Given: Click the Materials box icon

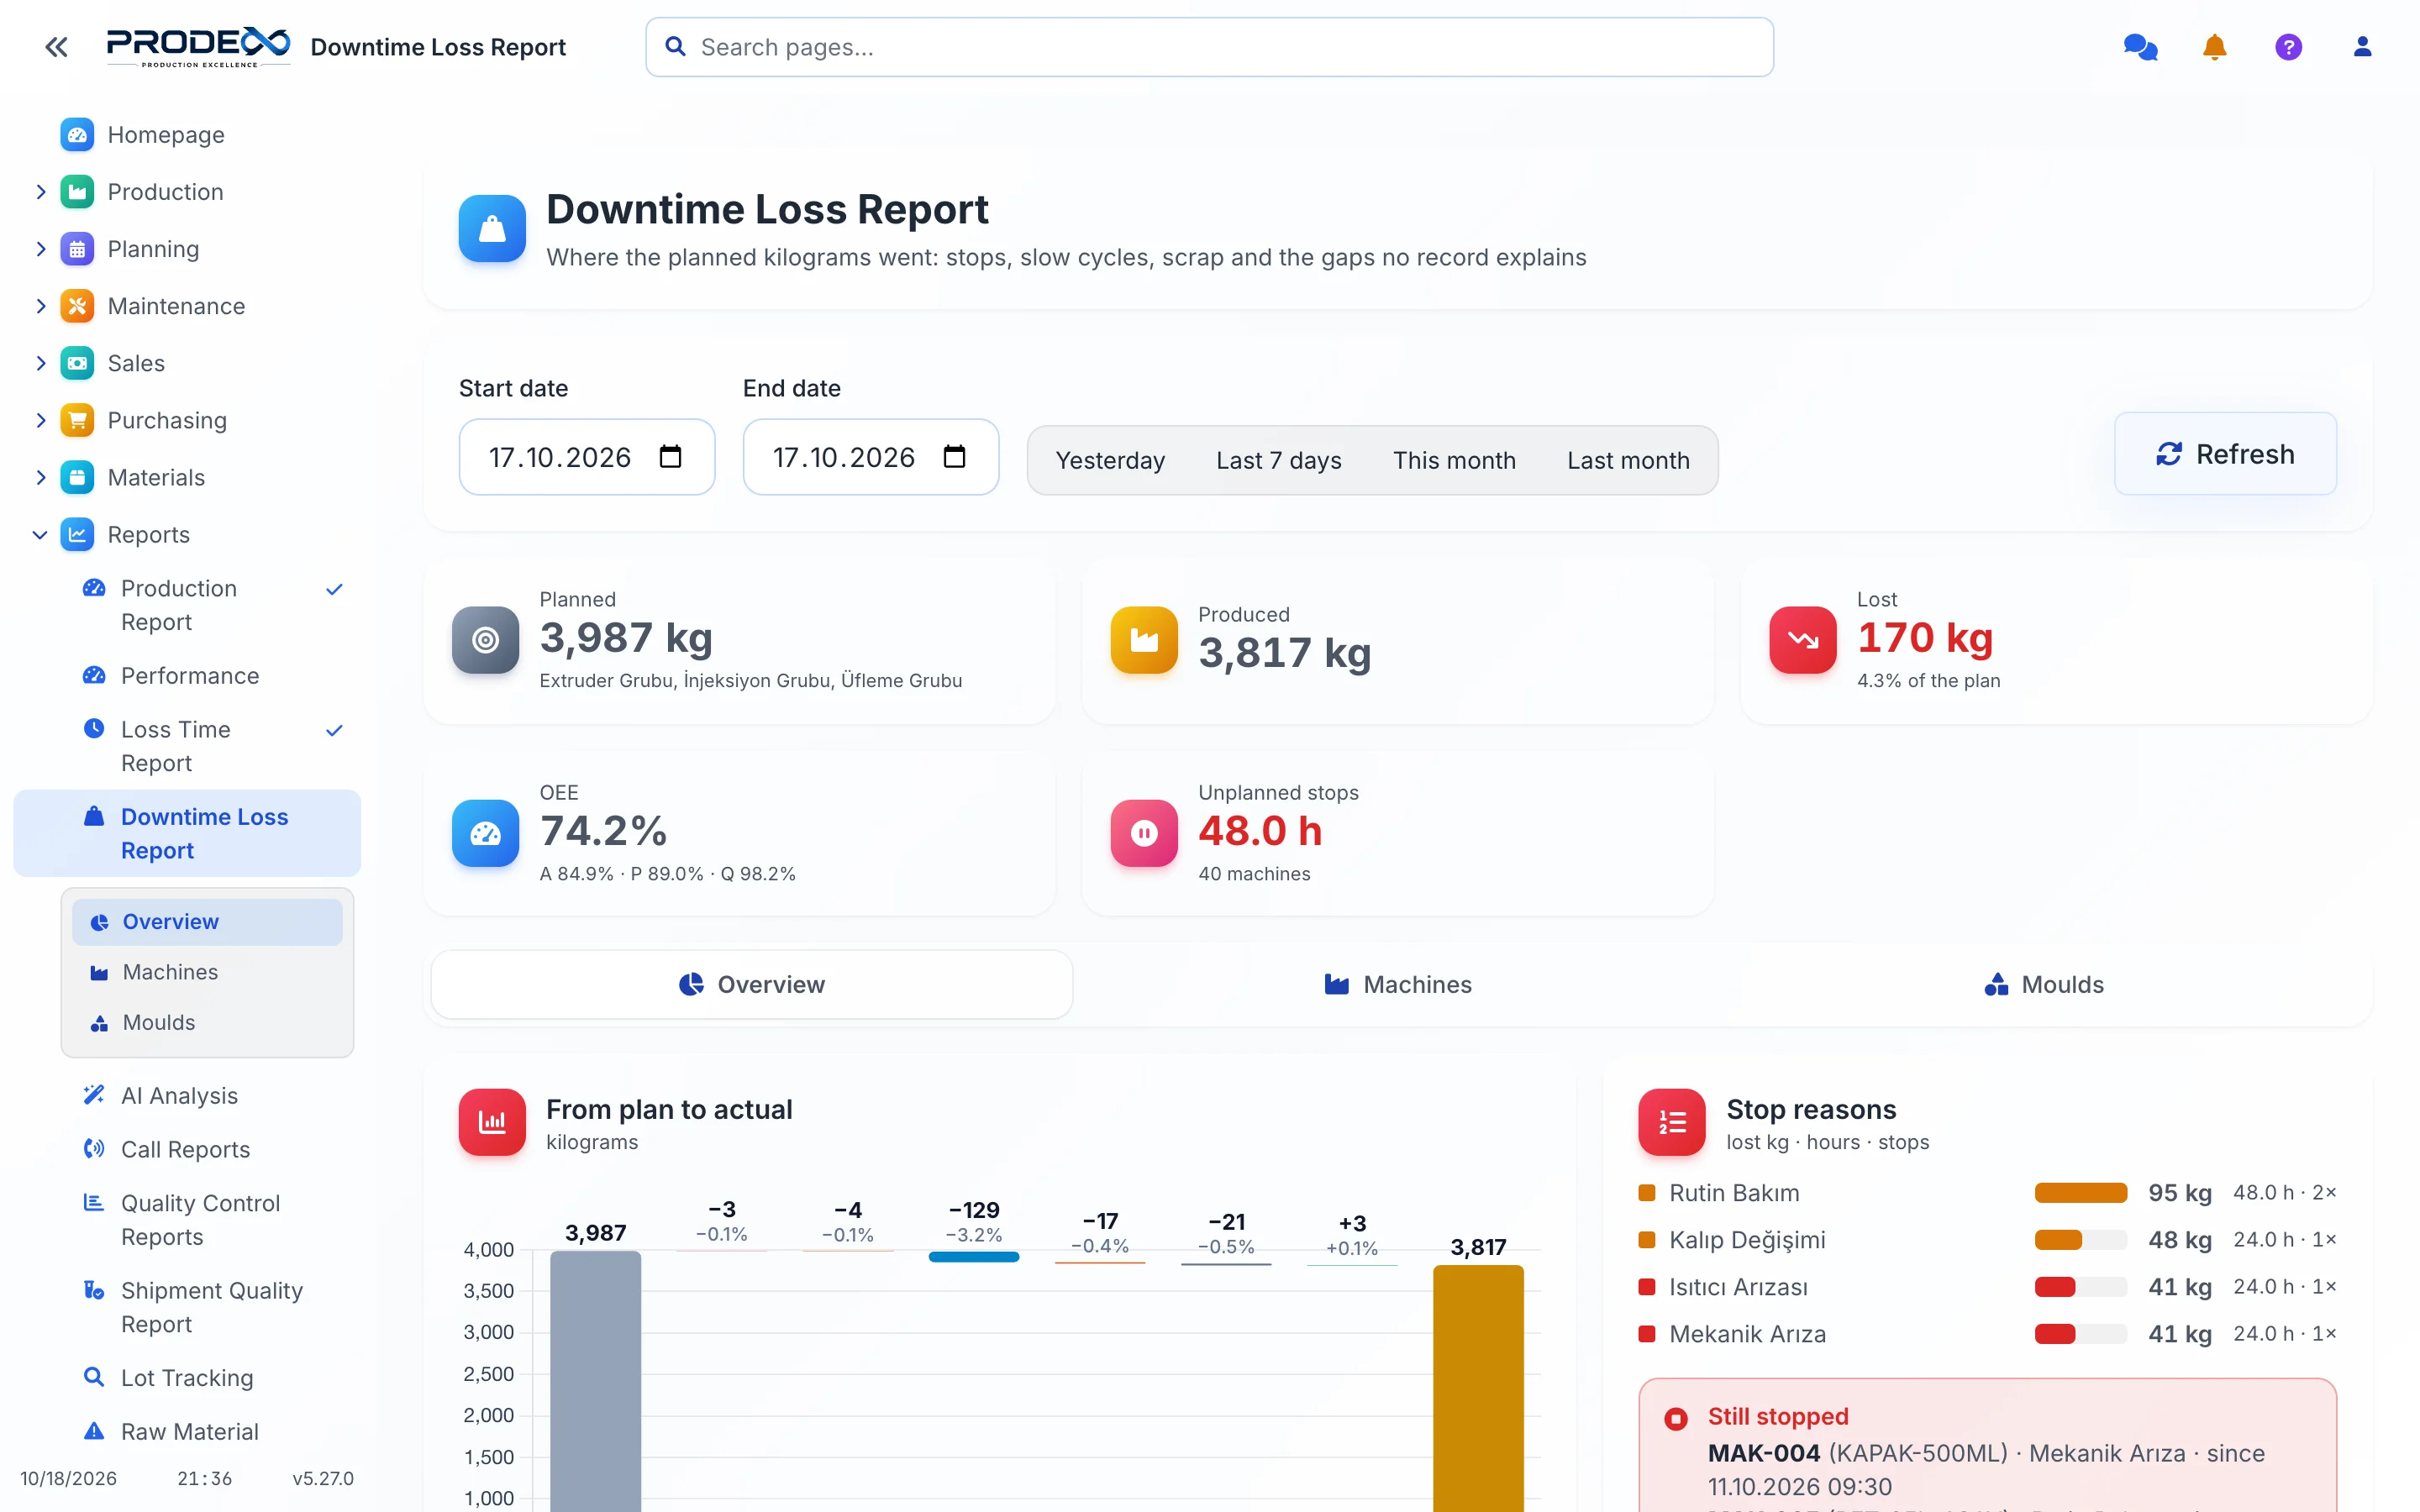Looking at the screenshot, I should click(77, 477).
